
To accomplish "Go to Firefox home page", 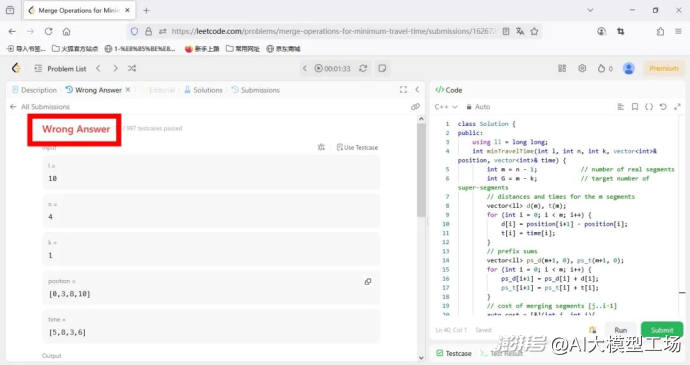I will point(66,31).
